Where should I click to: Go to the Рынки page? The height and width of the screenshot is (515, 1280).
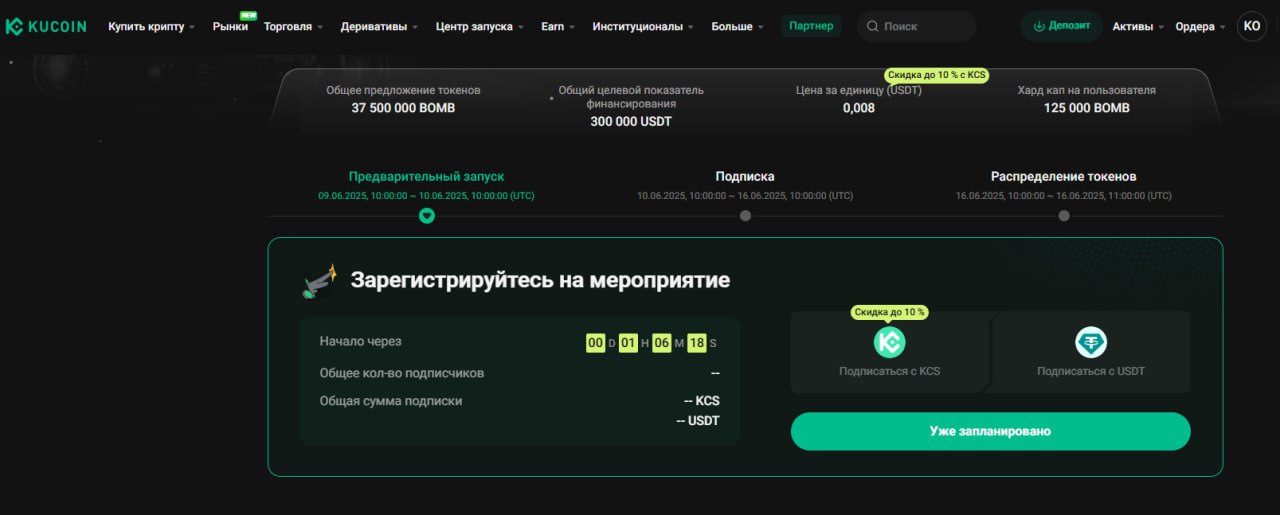(231, 27)
